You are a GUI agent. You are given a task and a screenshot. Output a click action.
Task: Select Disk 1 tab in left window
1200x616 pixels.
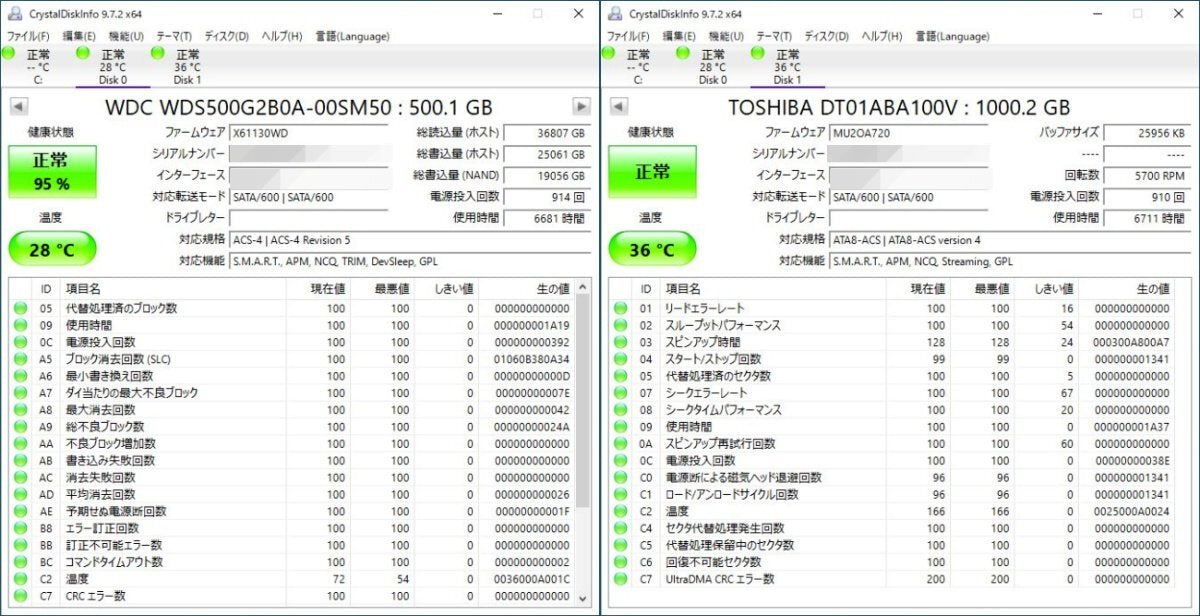[187, 67]
